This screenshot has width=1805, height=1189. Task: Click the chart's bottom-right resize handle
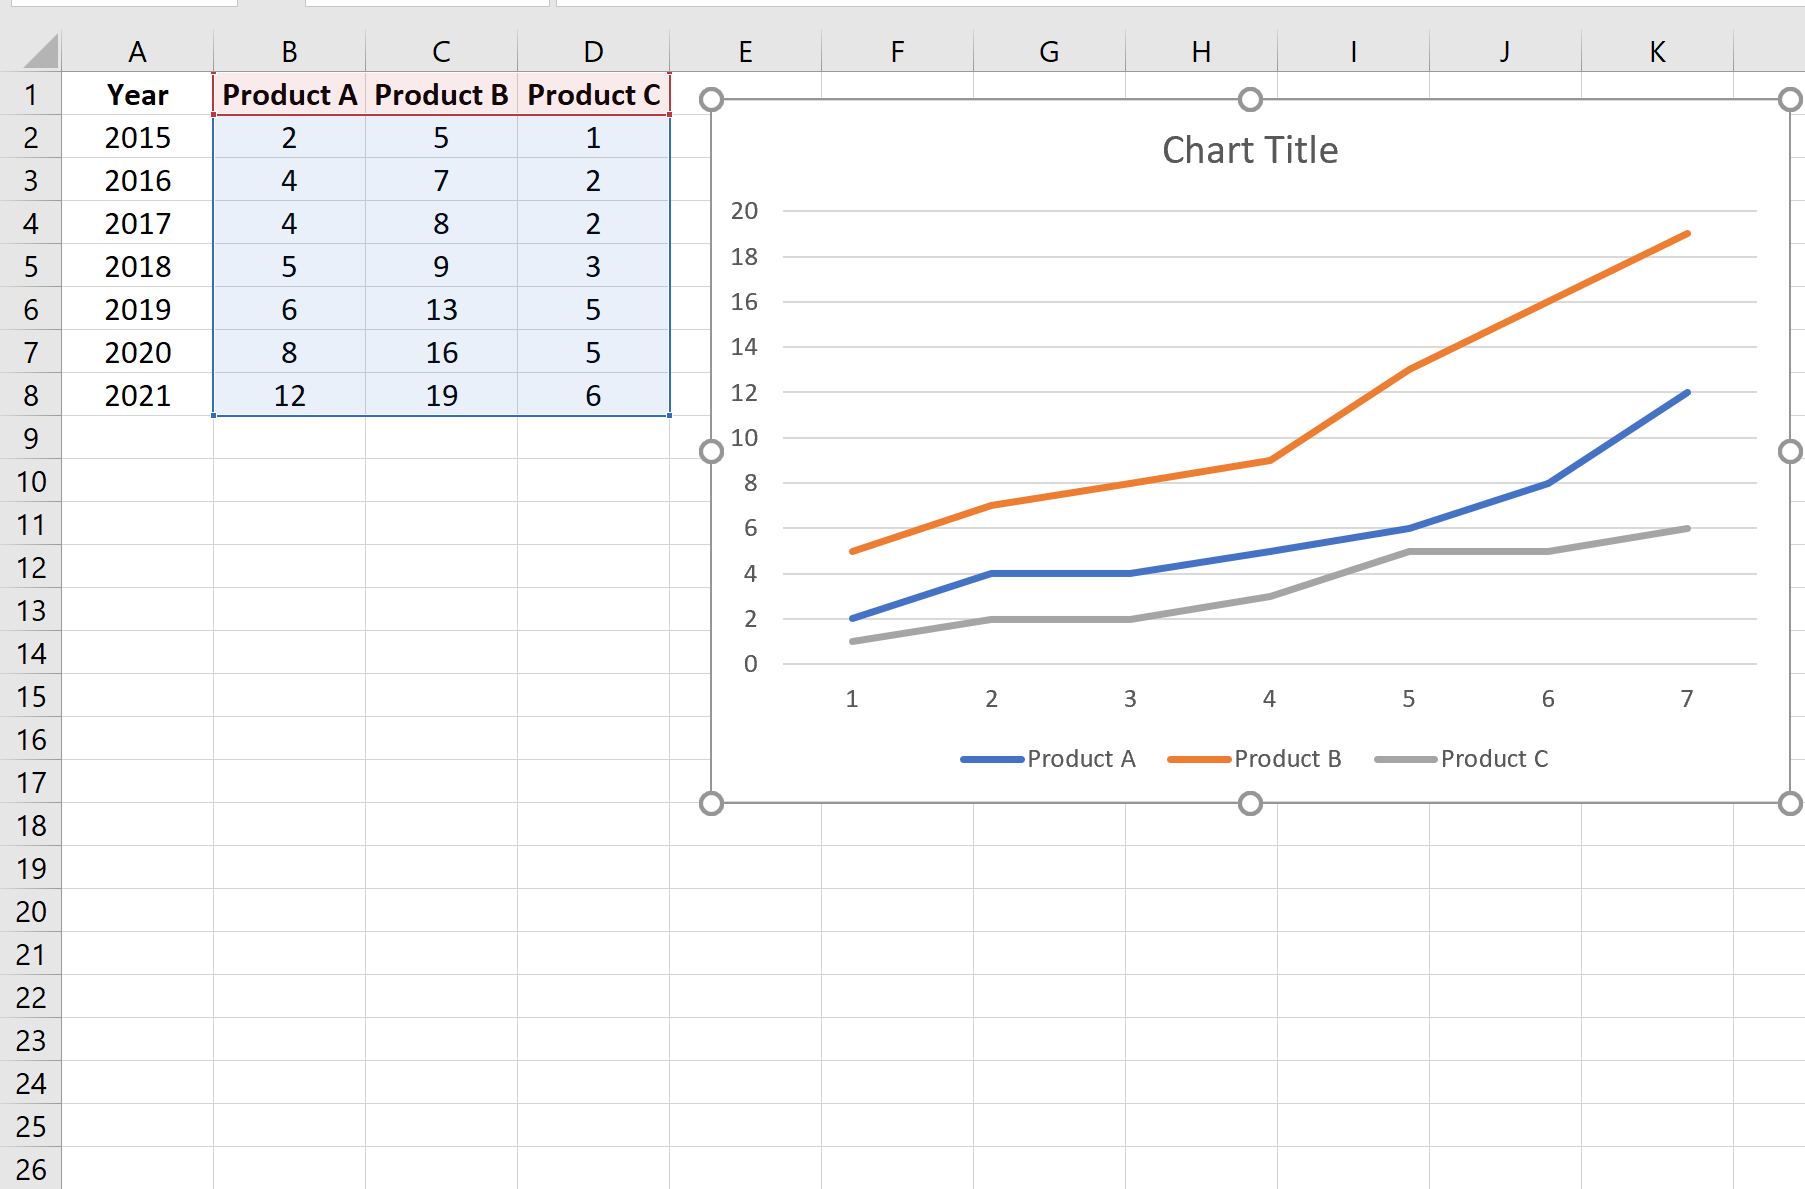click(1790, 803)
